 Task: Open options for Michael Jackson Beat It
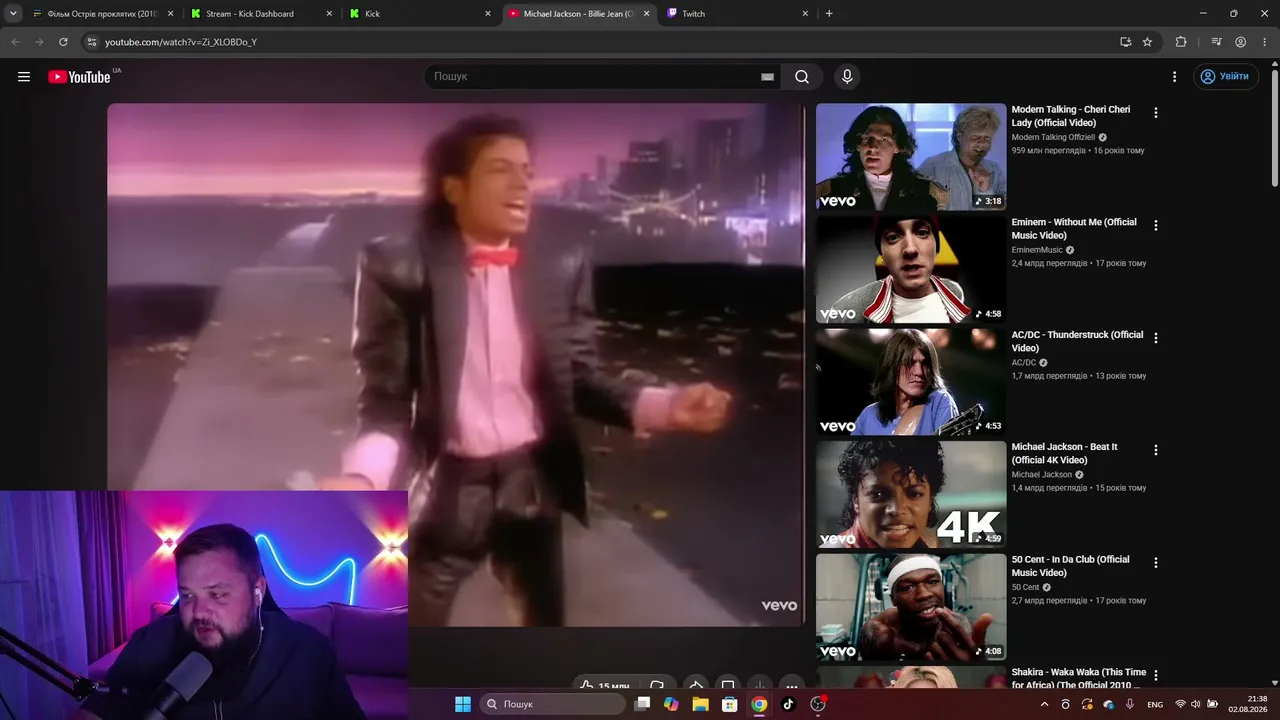tap(1156, 450)
